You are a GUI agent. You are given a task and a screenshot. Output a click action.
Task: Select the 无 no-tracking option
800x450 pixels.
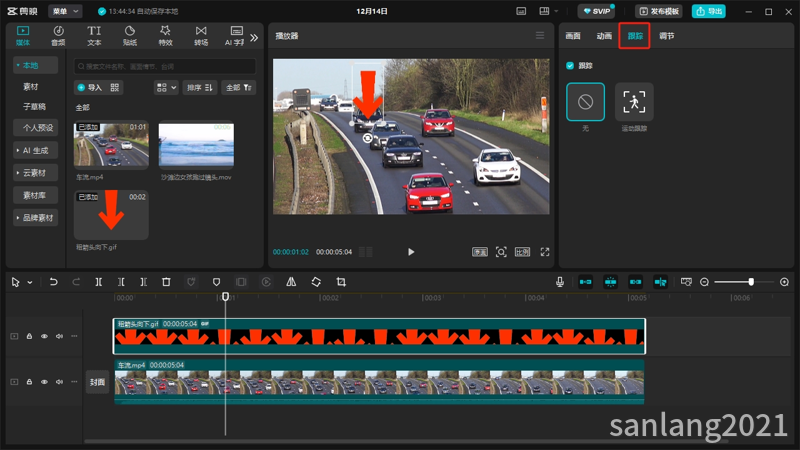[585, 102]
